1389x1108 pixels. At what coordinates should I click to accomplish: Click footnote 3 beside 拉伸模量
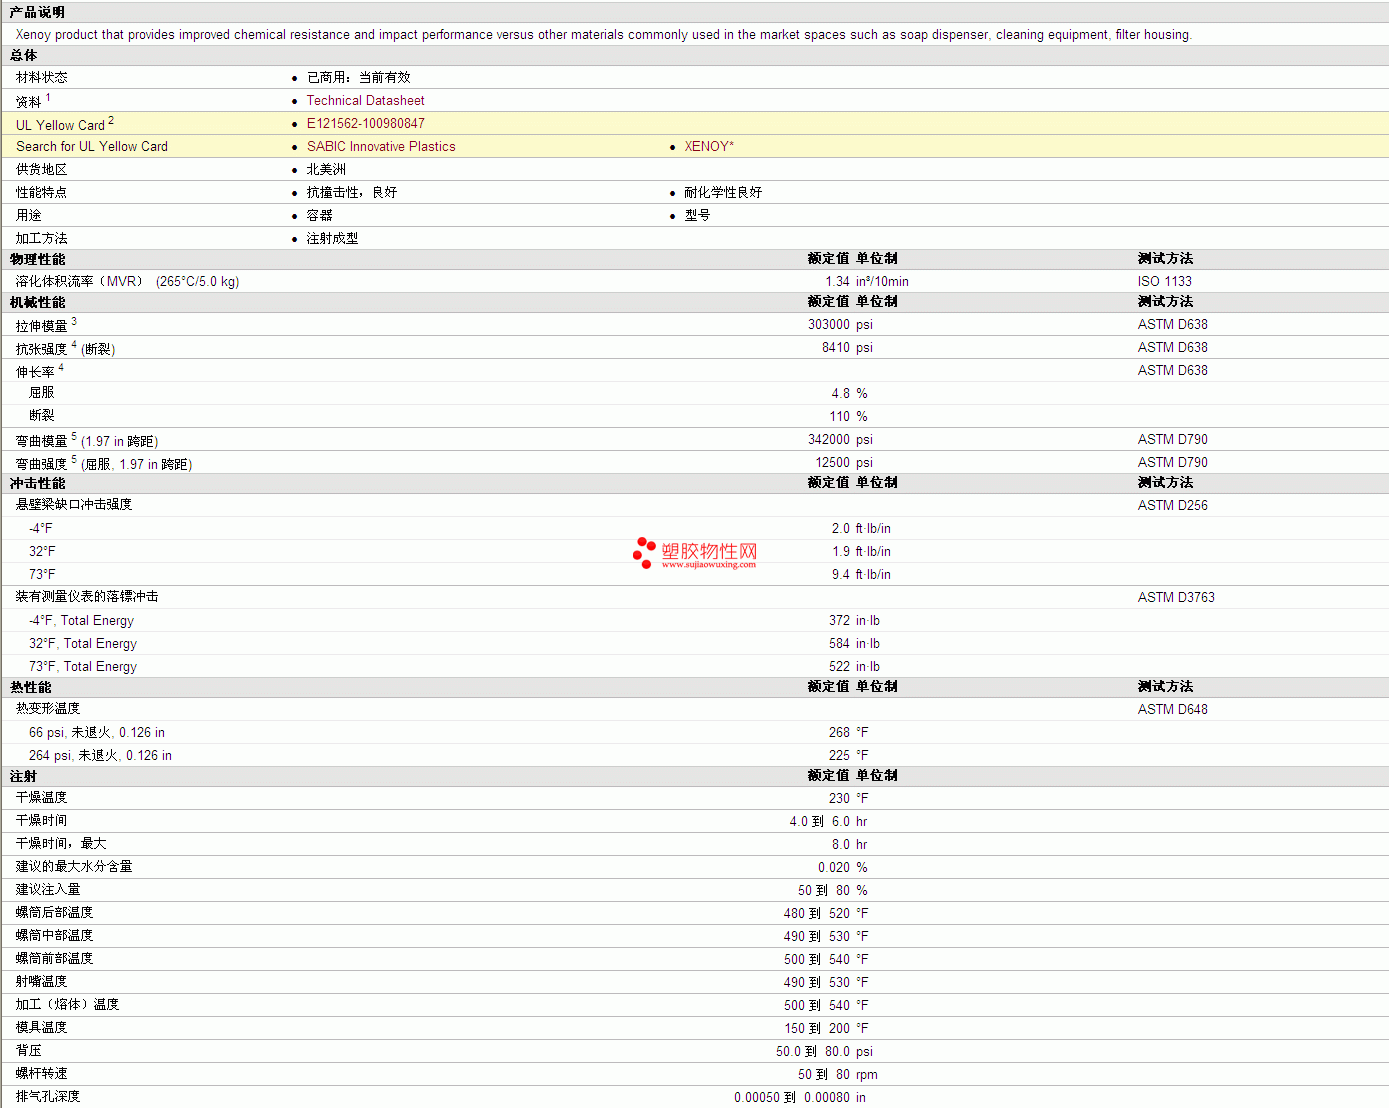[74, 321]
